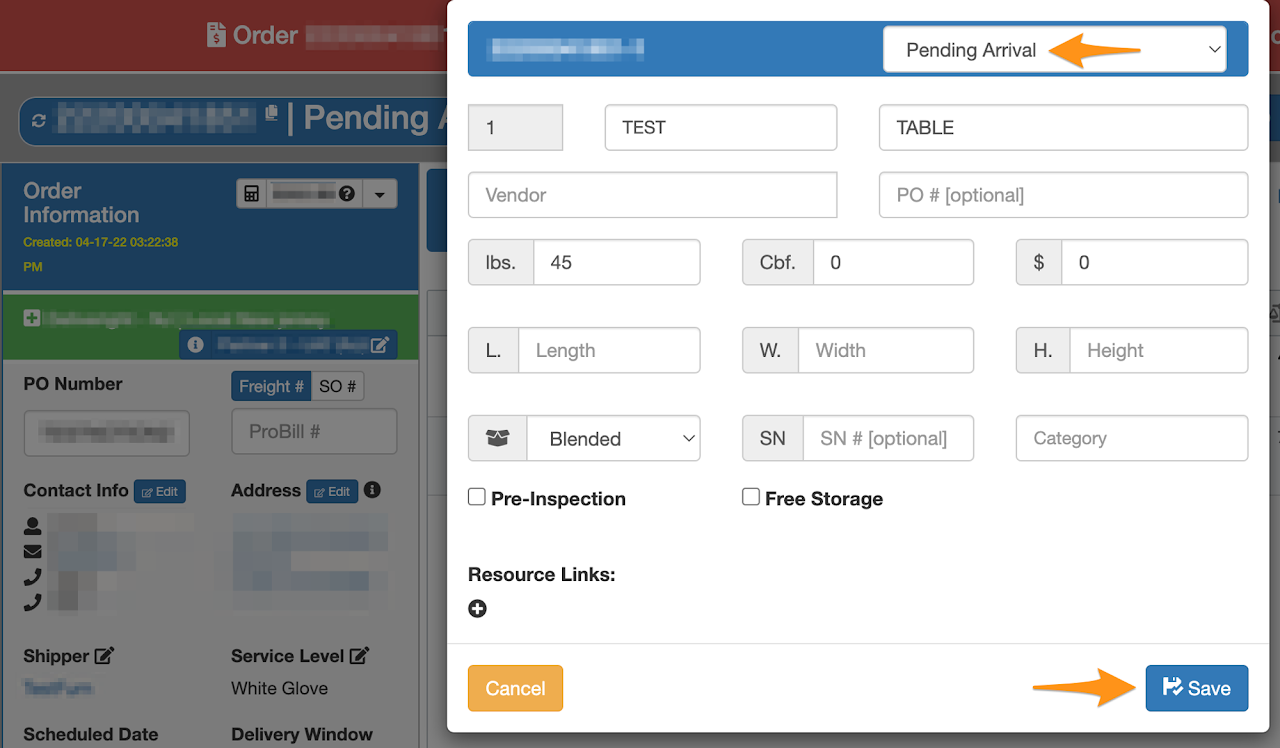Viewport: 1280px width, 748px height.
Task: Switch to the SO # tab
Action: tap(337, 386)
